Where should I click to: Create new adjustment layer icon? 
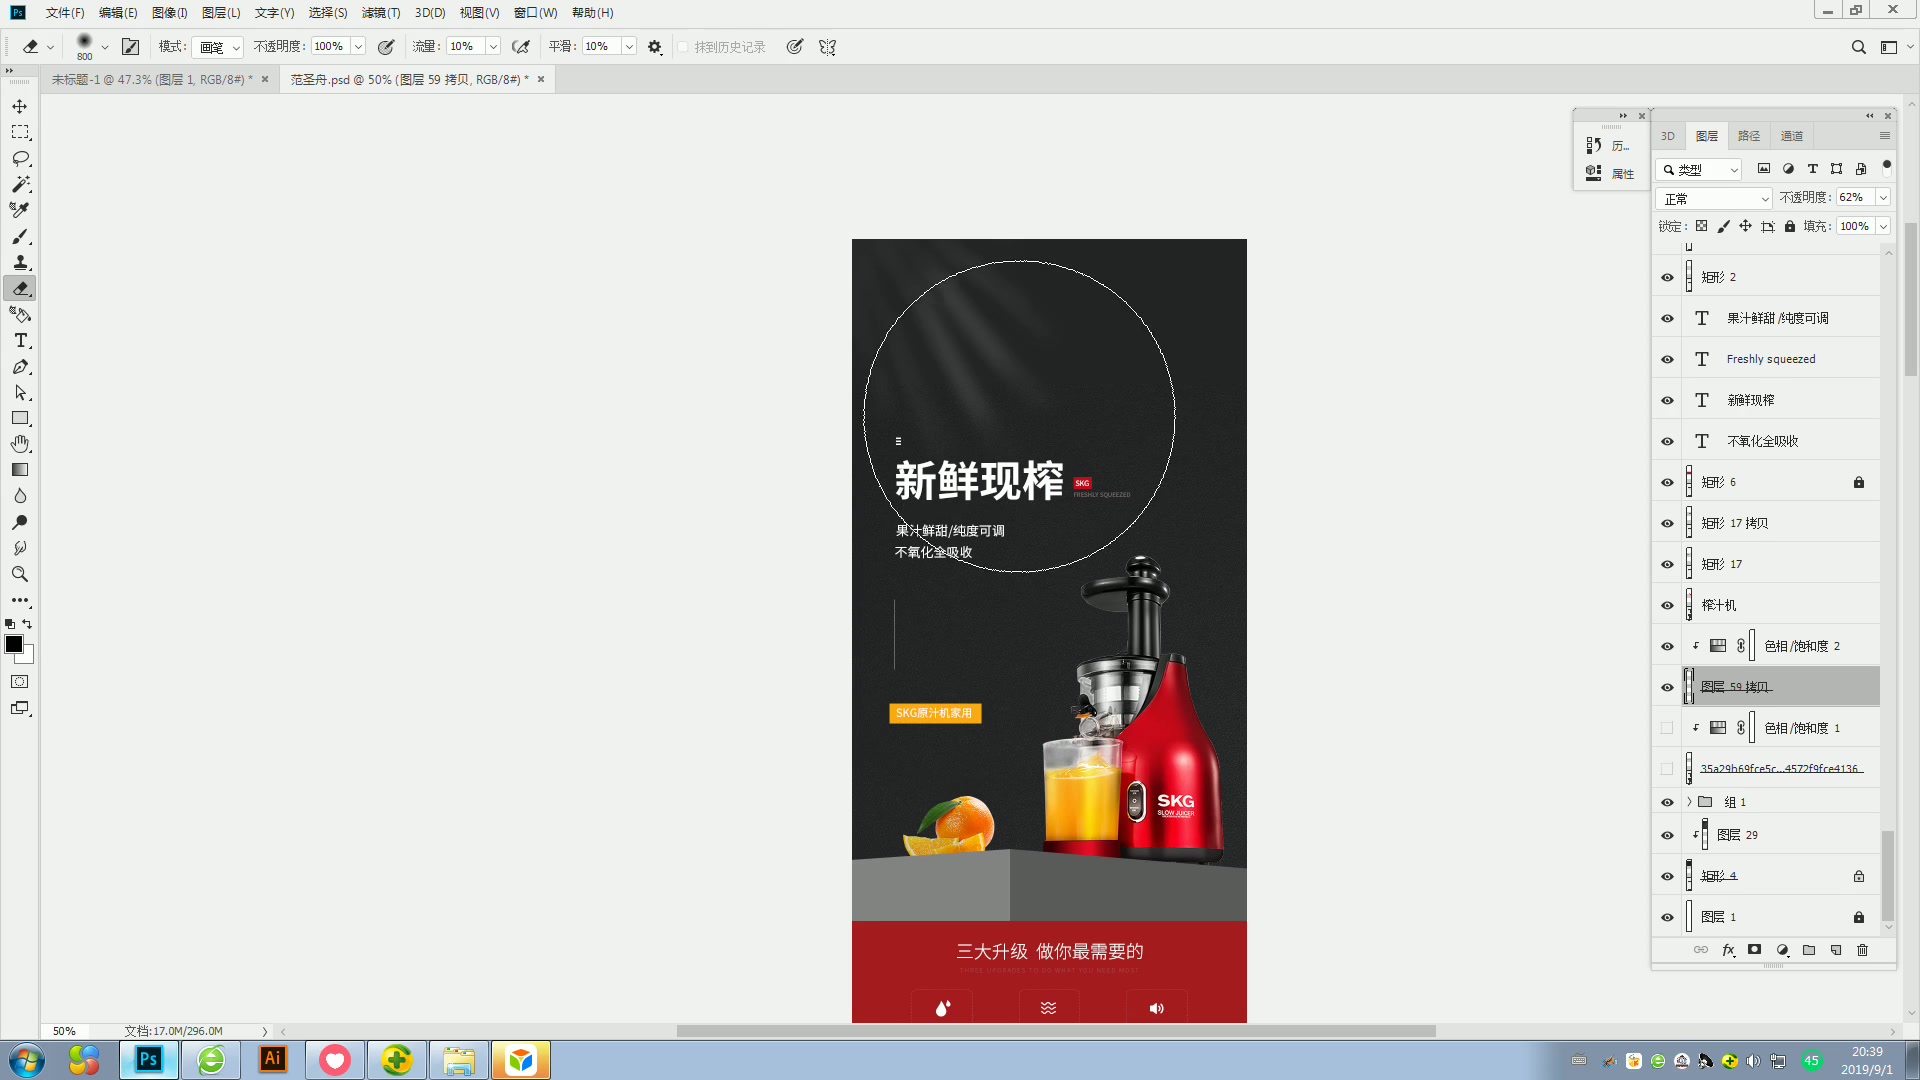tap(1782, 950)
